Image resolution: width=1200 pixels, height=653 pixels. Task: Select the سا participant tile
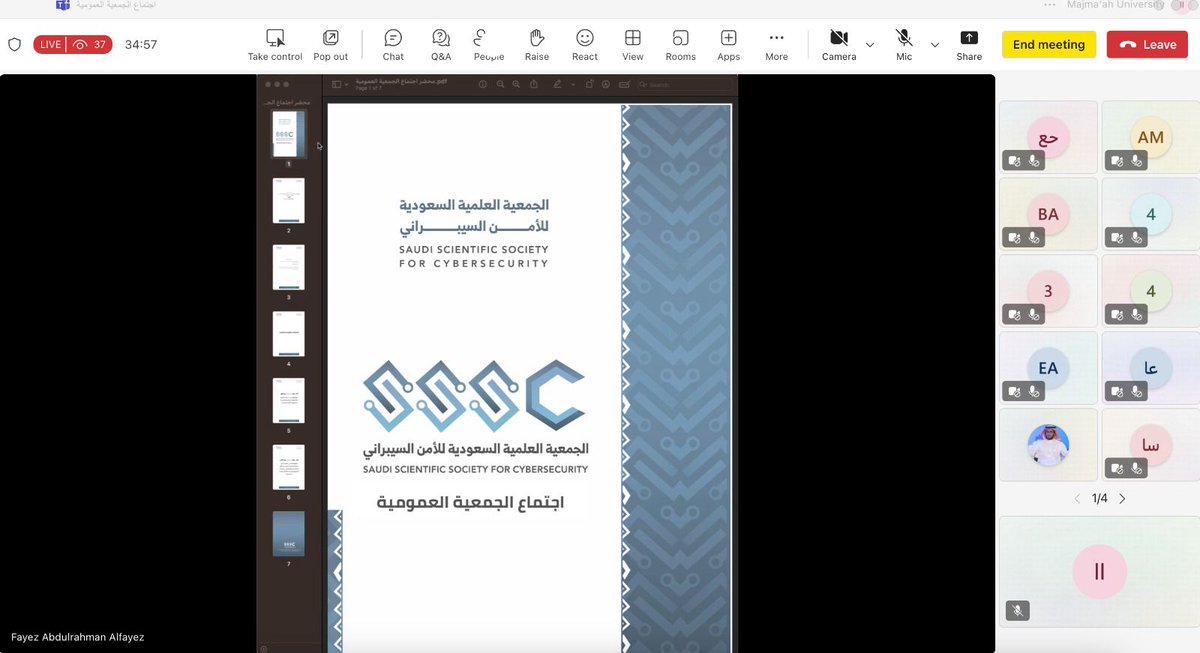pos(1150,445)
